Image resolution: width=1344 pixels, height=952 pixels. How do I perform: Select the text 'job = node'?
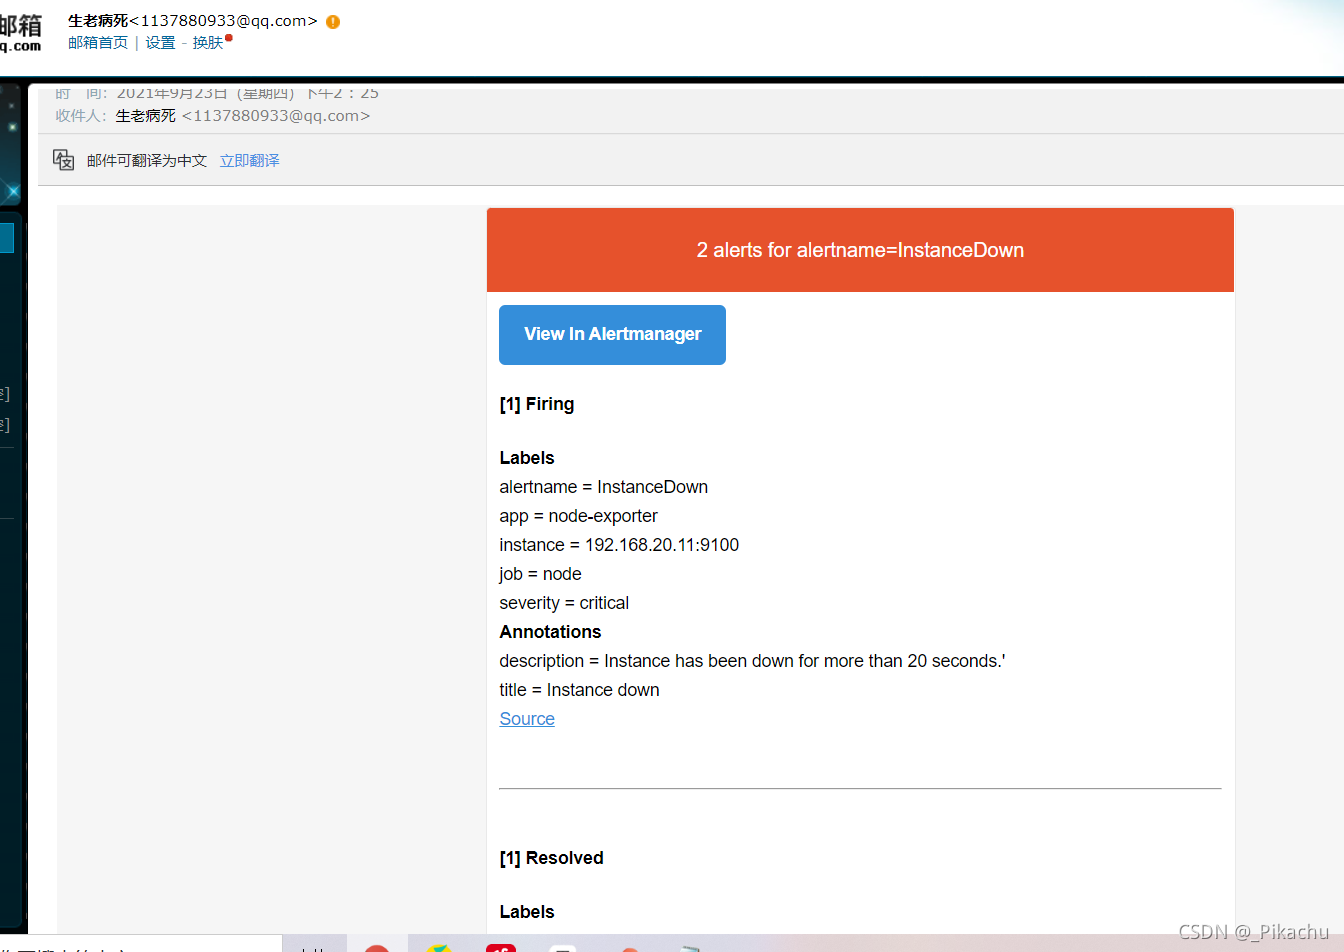coord(540,574)
